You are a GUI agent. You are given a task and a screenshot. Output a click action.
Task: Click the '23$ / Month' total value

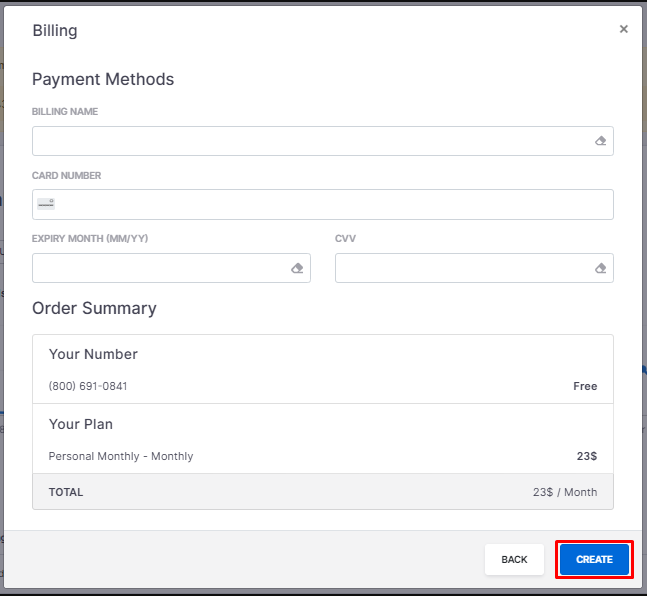tap(565, 492)
